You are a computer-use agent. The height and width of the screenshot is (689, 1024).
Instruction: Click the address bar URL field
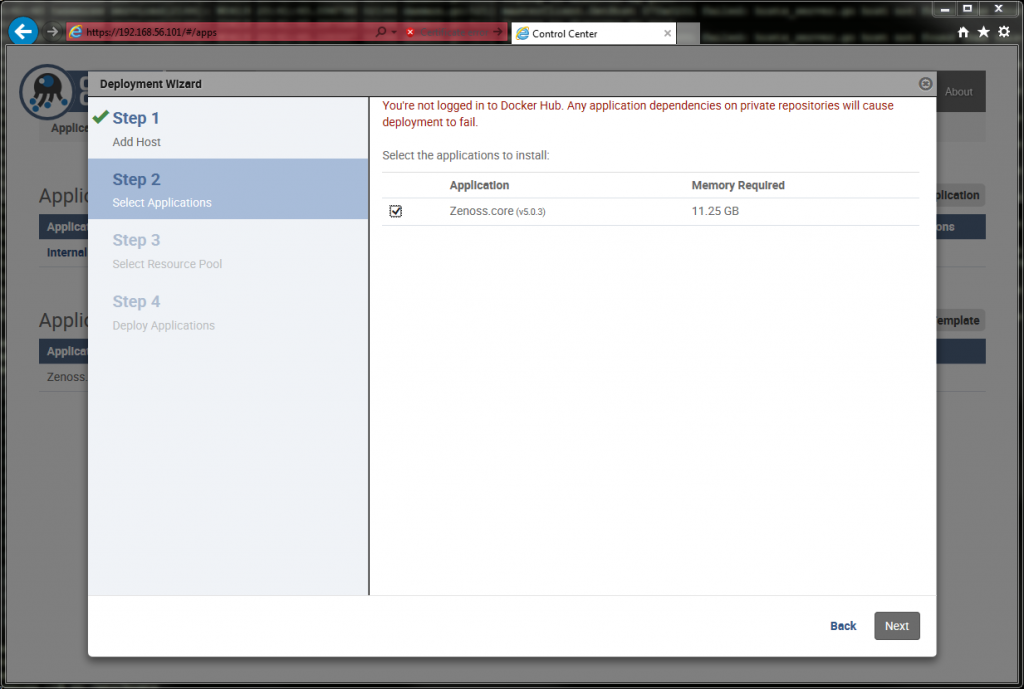tap(220, 32)
